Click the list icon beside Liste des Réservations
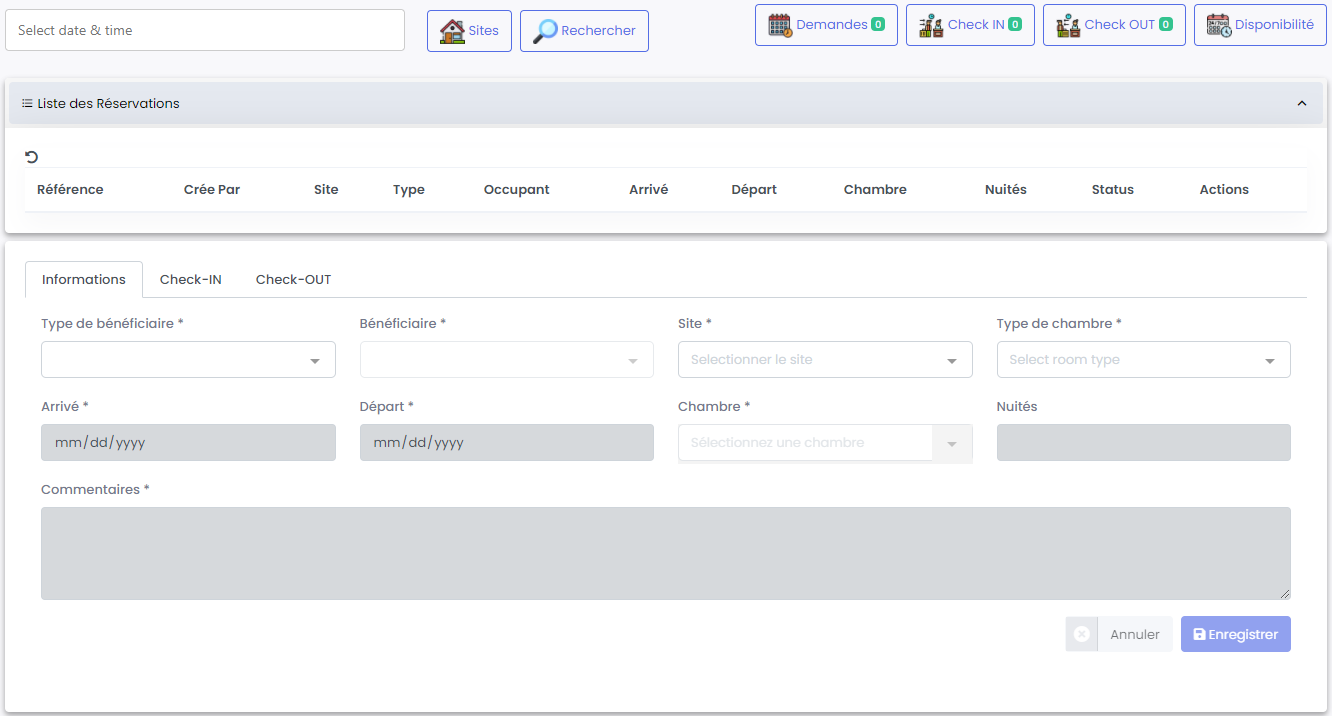 pos(27,103)
